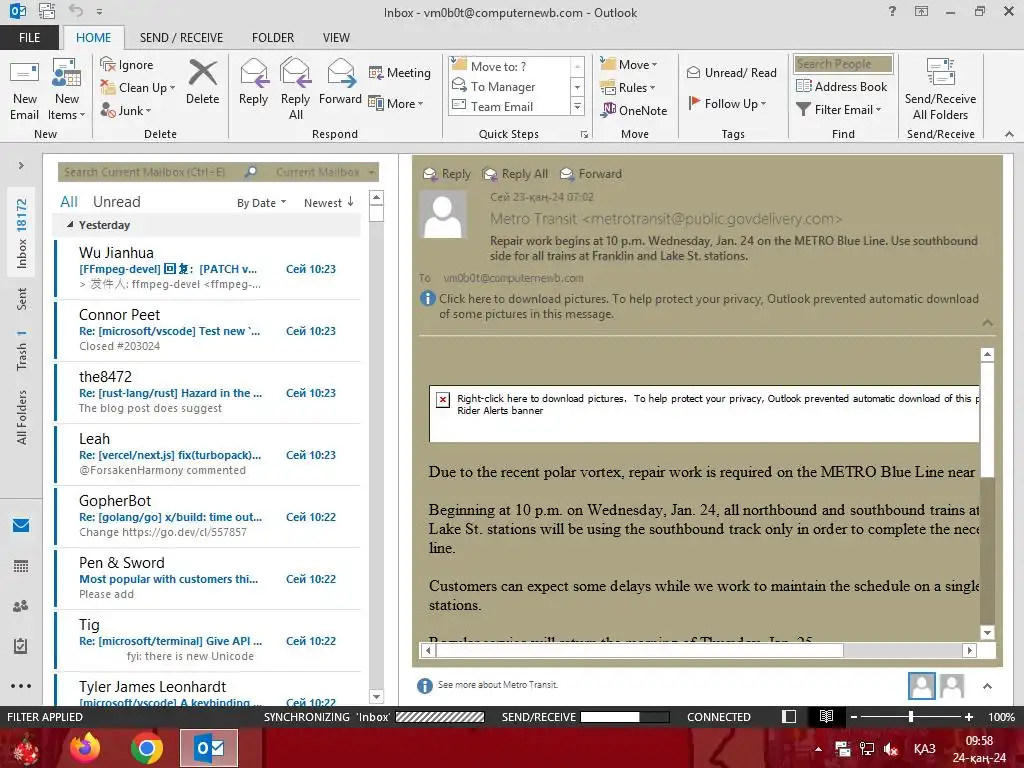Create a New Email

click(x=24, y=89)
